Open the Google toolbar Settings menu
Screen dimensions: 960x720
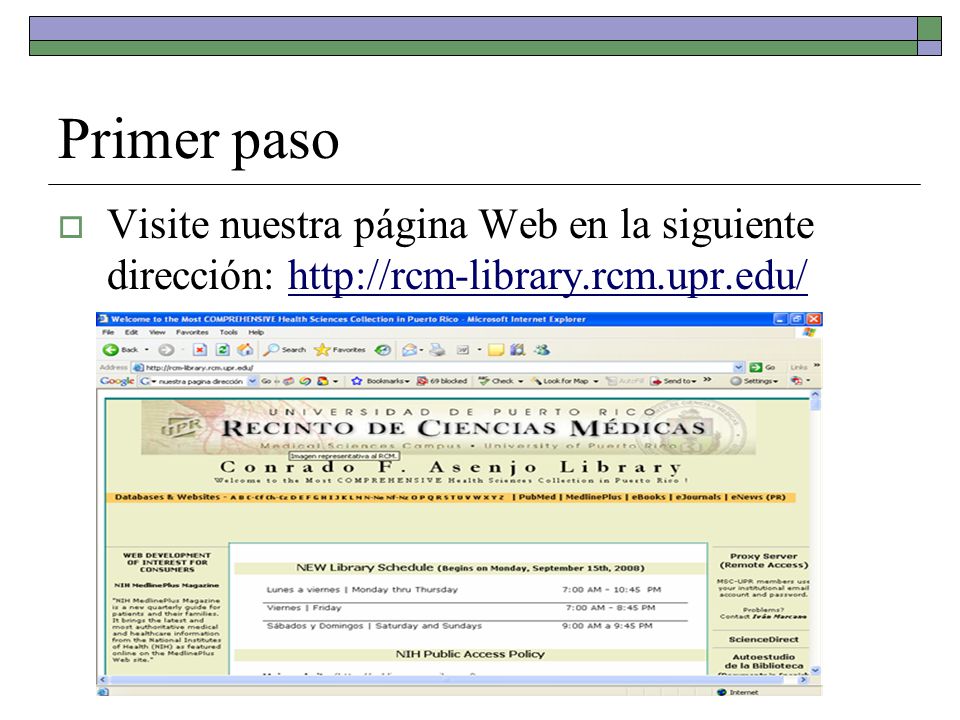(x=754, y=381)
